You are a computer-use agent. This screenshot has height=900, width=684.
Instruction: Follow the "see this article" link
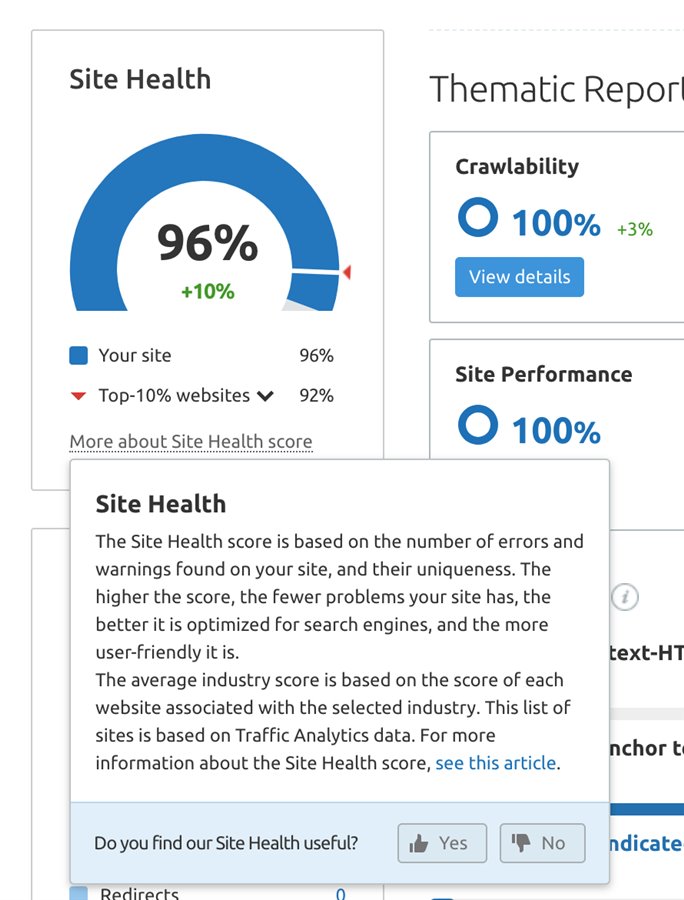(495, 763)
